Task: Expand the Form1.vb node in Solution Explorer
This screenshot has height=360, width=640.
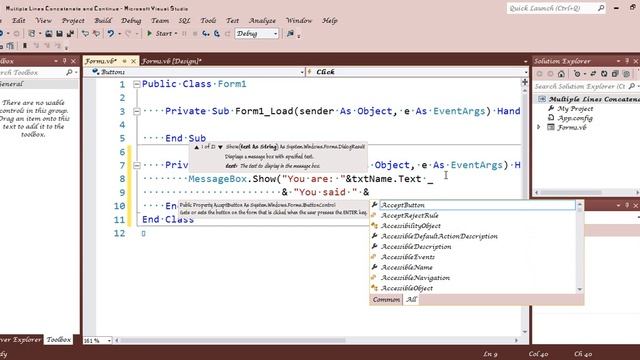Action: (x=539, y=127)
